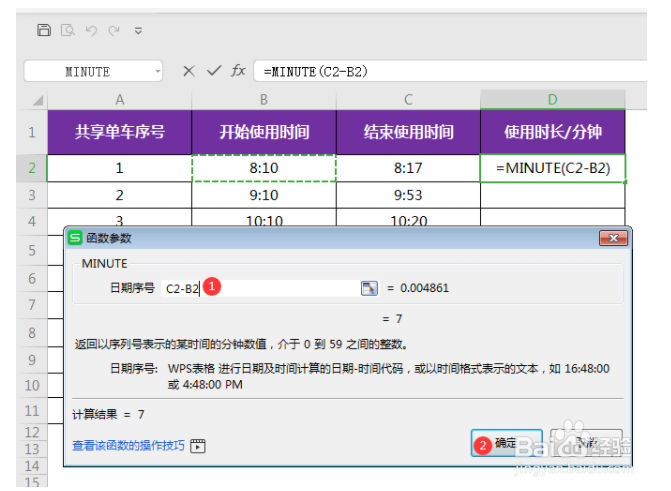
Task: Expand the quick access toolbar dropdown
Action: 138,31
